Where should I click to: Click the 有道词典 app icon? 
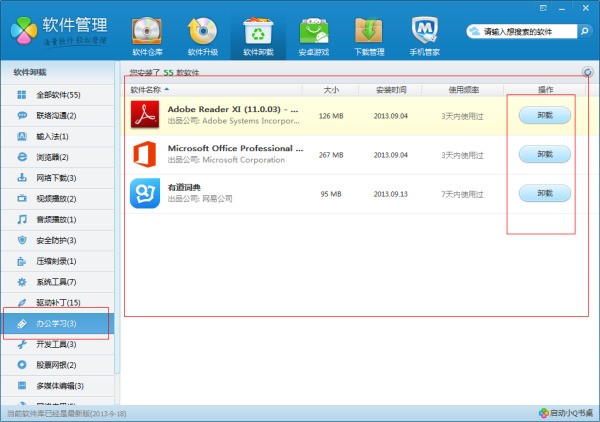(x=146, y=192)
